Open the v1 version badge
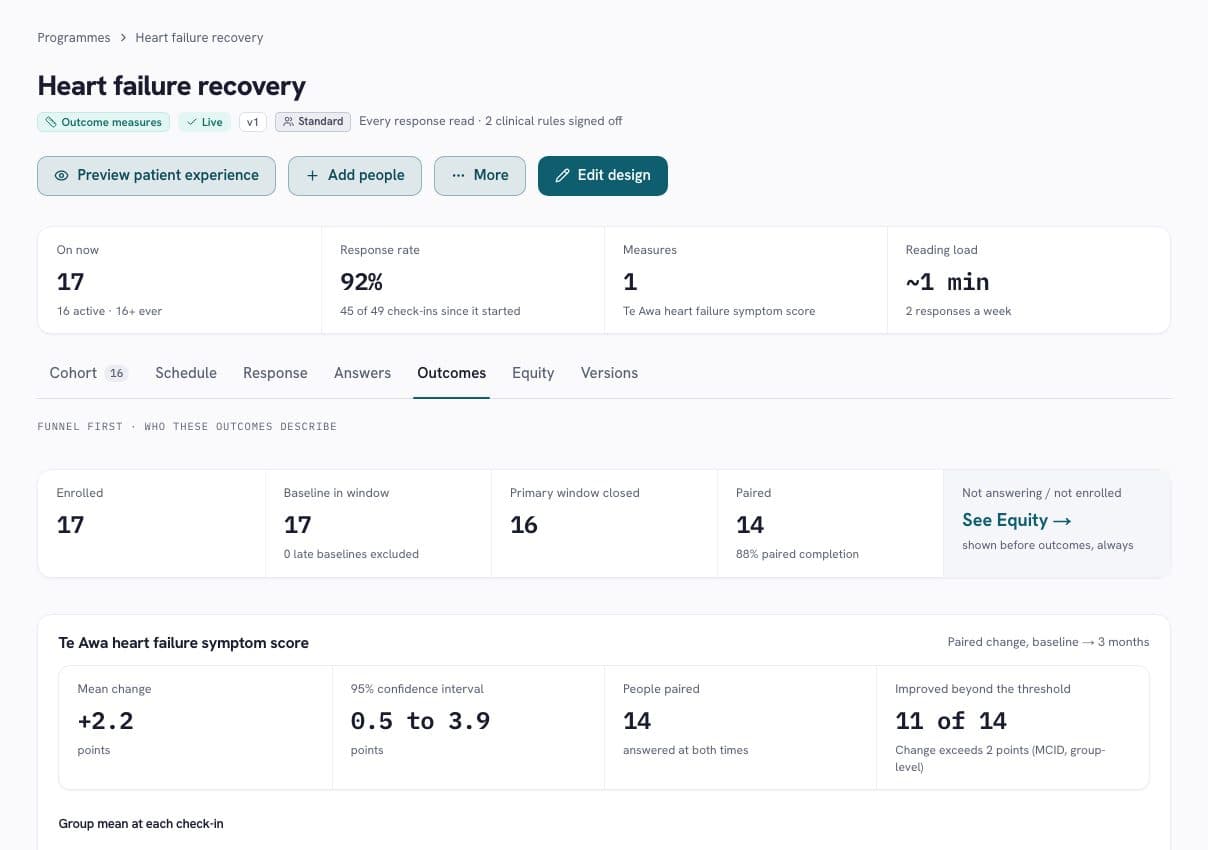Screen dimensions: 1208x850 (x=252, y=122)
